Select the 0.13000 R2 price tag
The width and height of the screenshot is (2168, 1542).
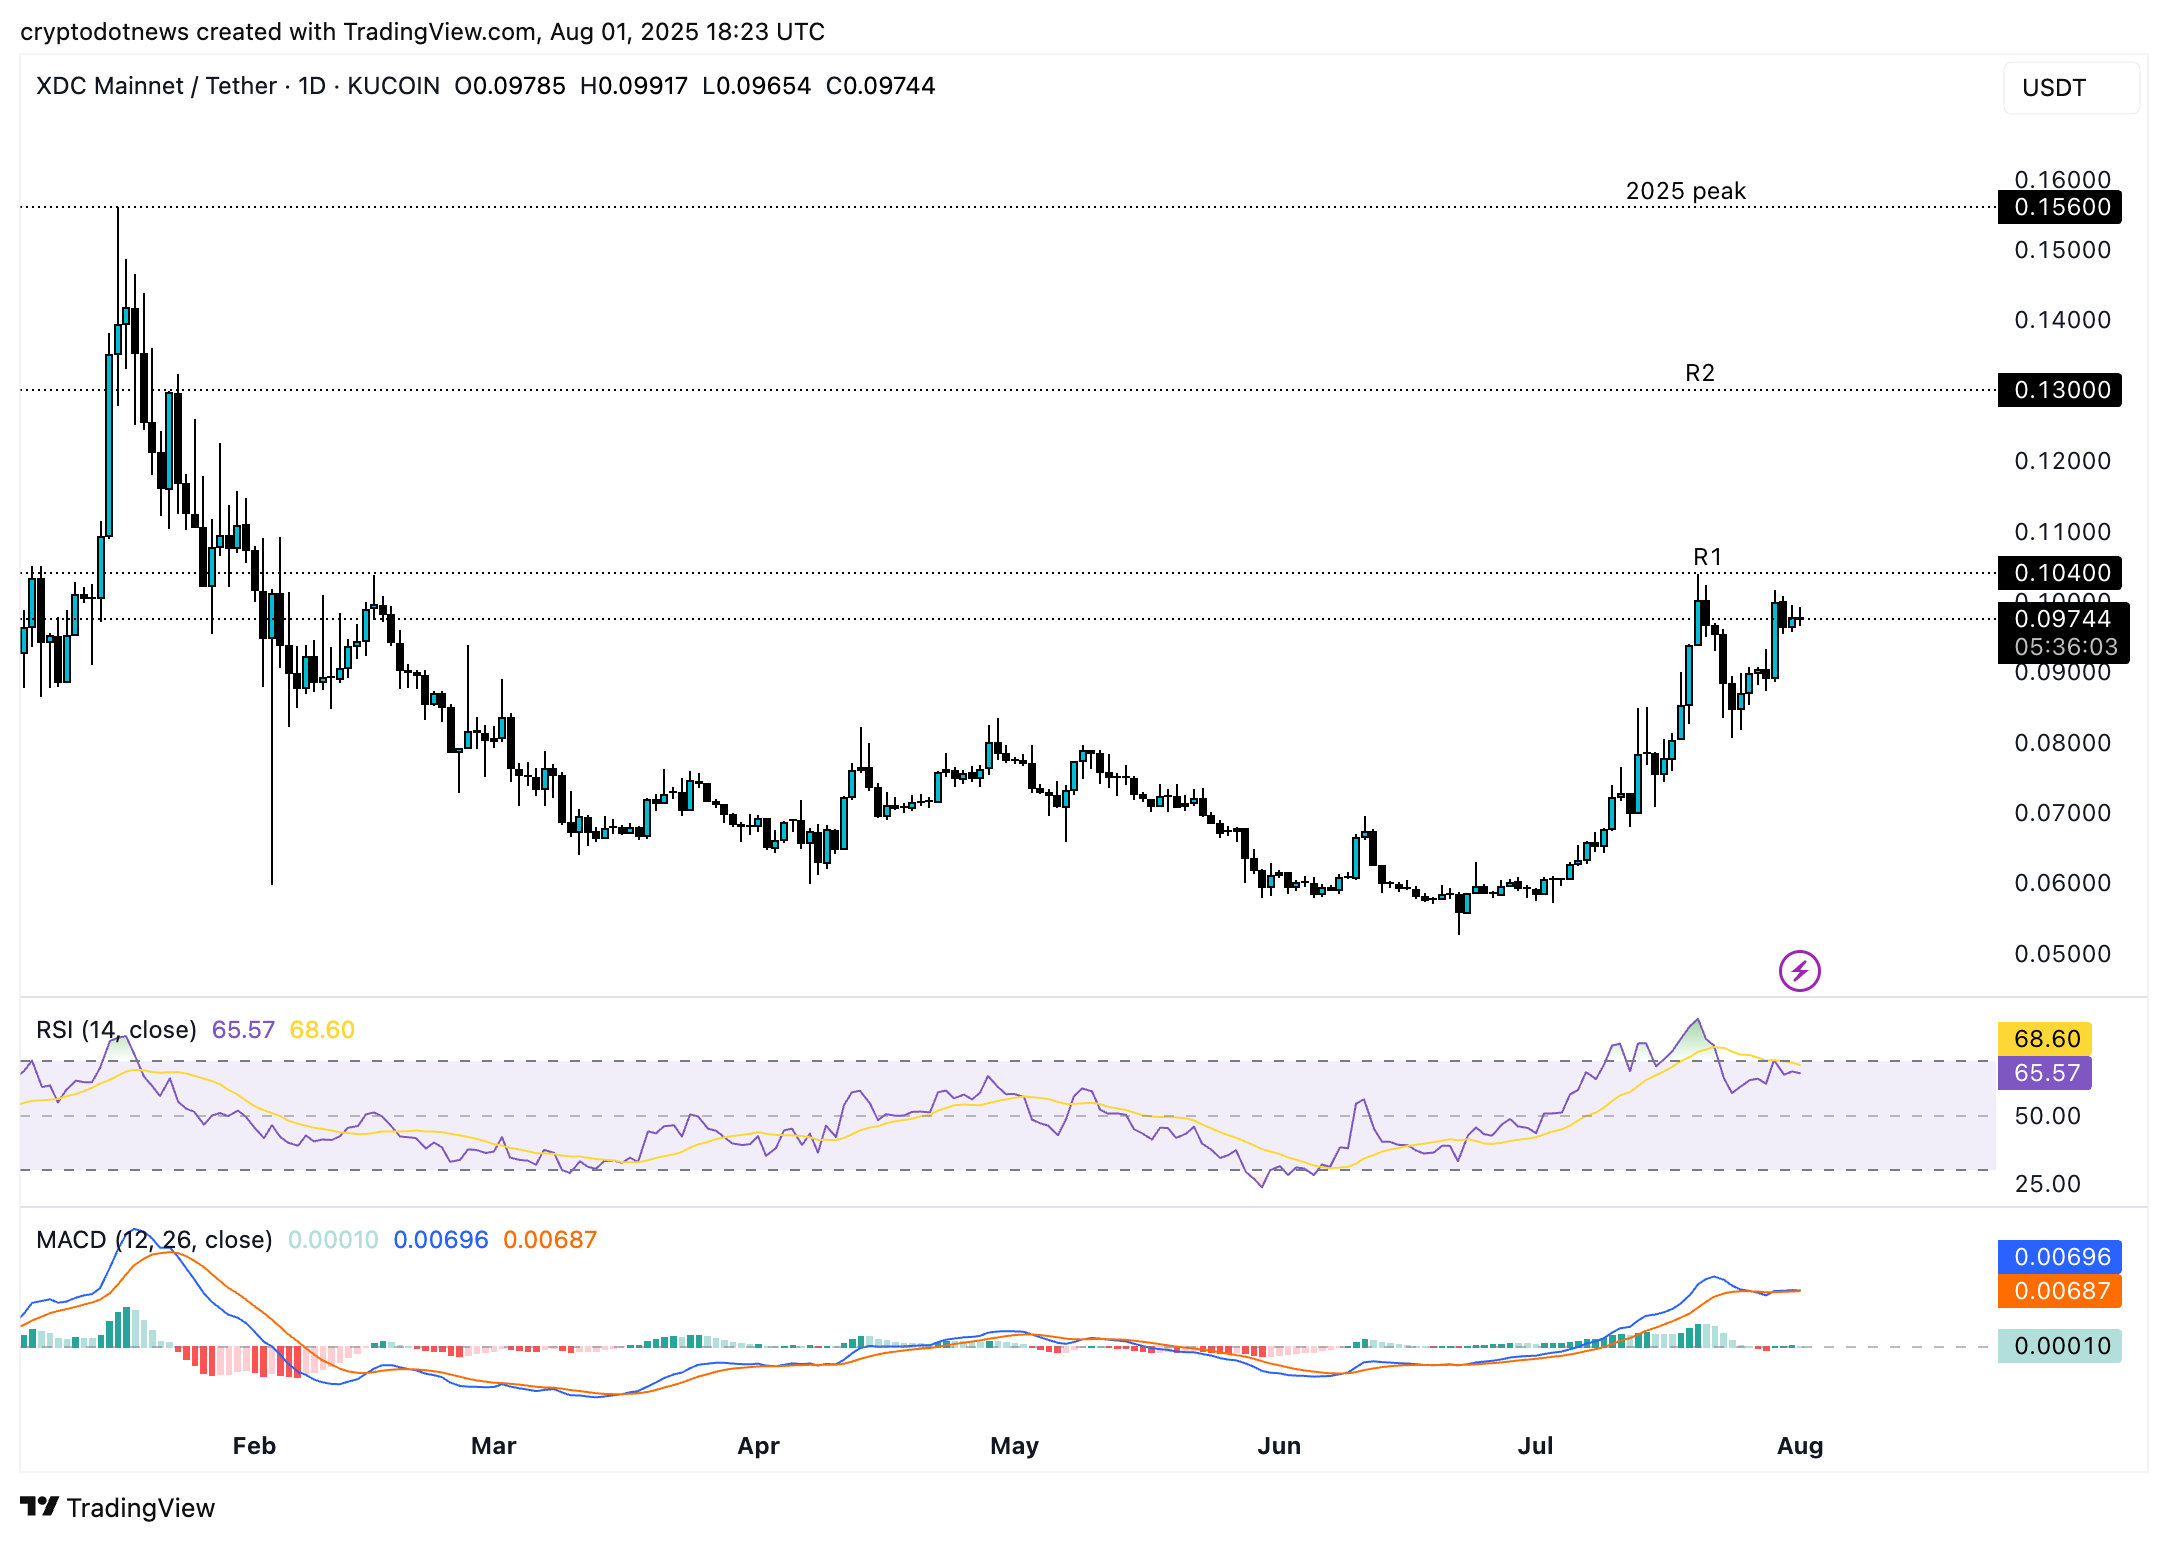[2060, 390]
